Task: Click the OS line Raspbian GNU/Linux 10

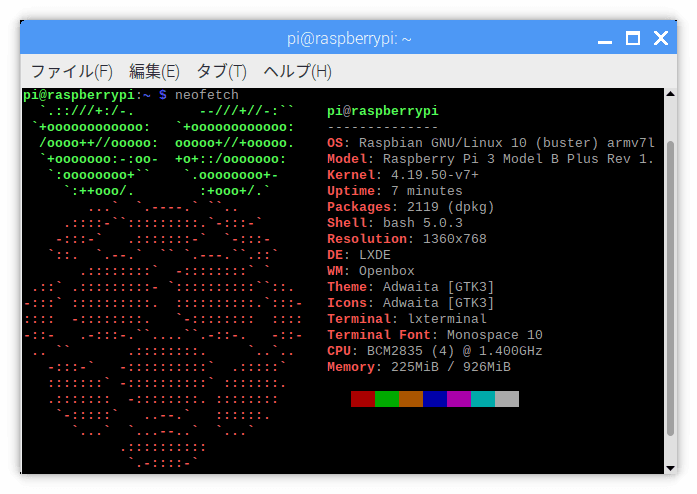Action: click(x=491, y=143)
